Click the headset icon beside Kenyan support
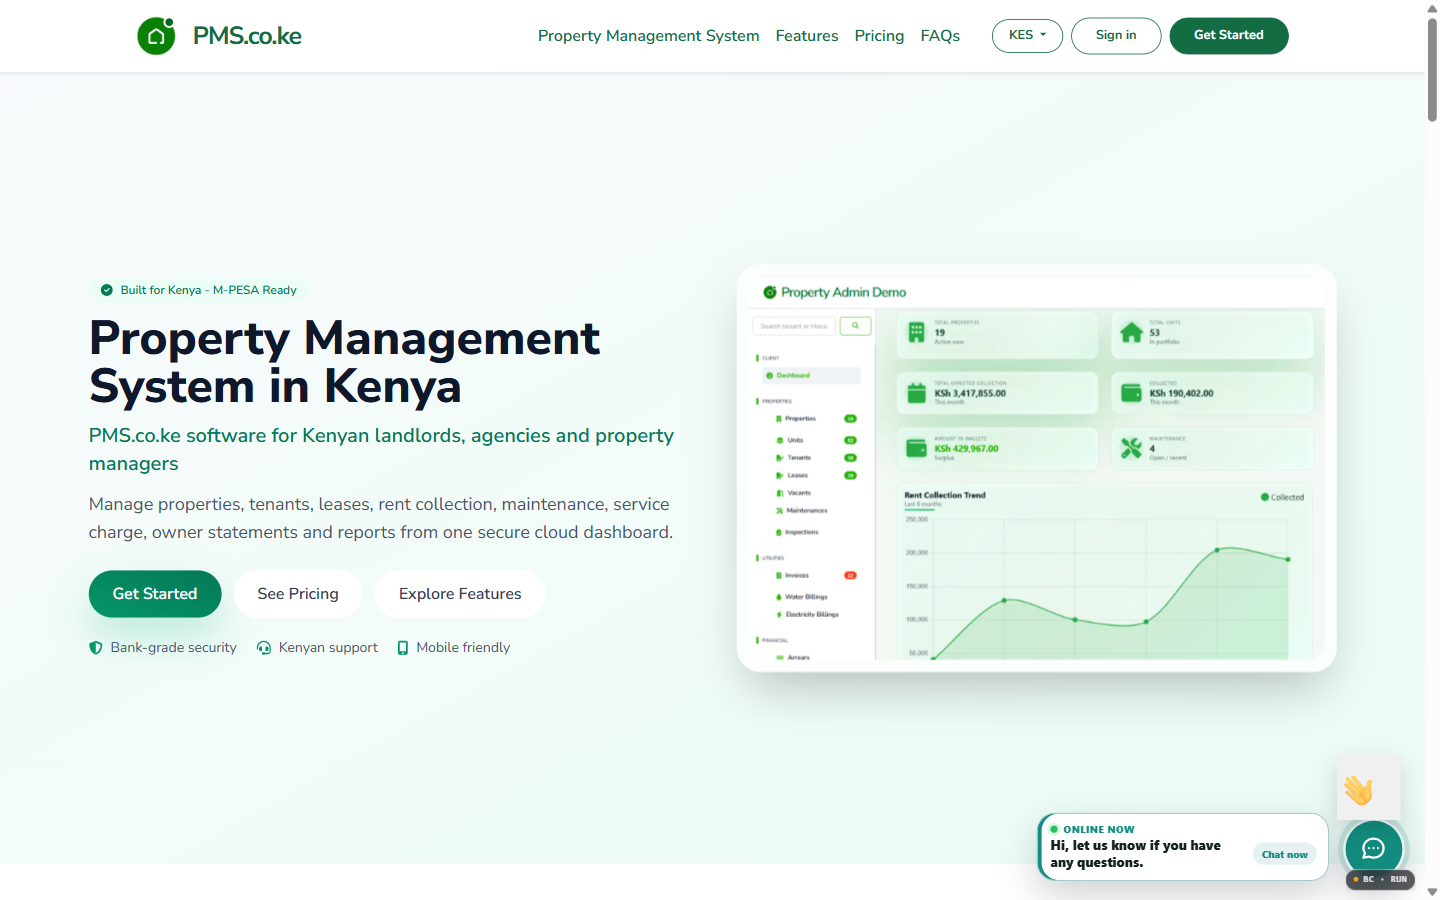Image resolution: width=1440 pixels, height=900 pixels. (264, 648)
